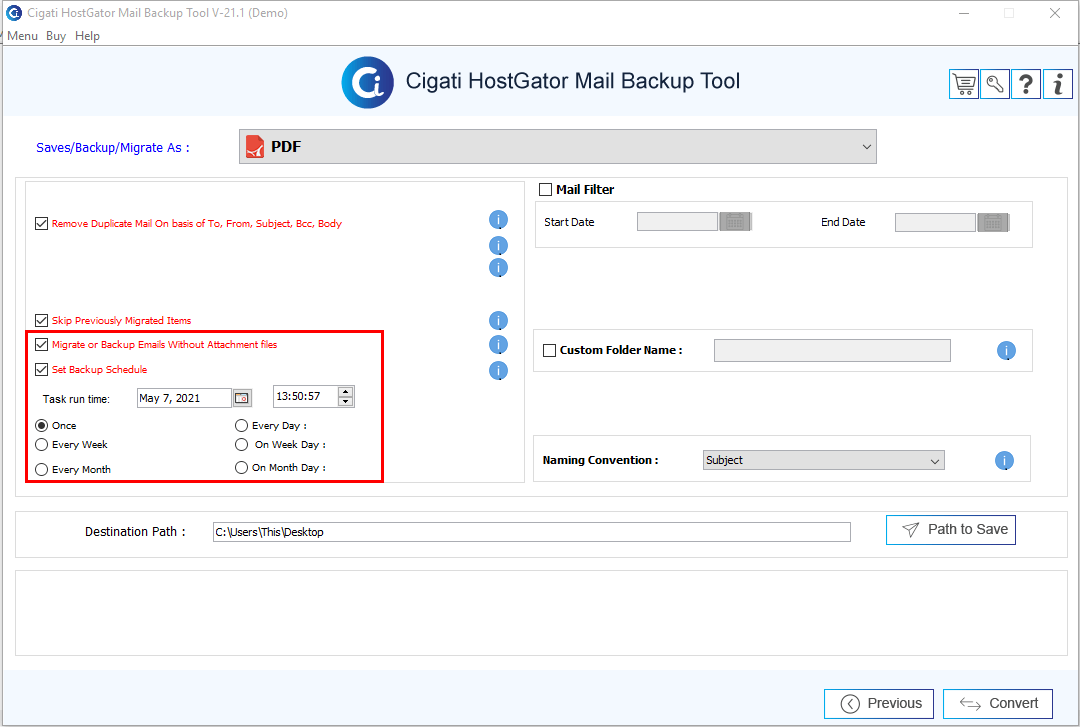Select the Once radio button
Viewport: 1080px width, 727px height.
(x=41, y=426)
